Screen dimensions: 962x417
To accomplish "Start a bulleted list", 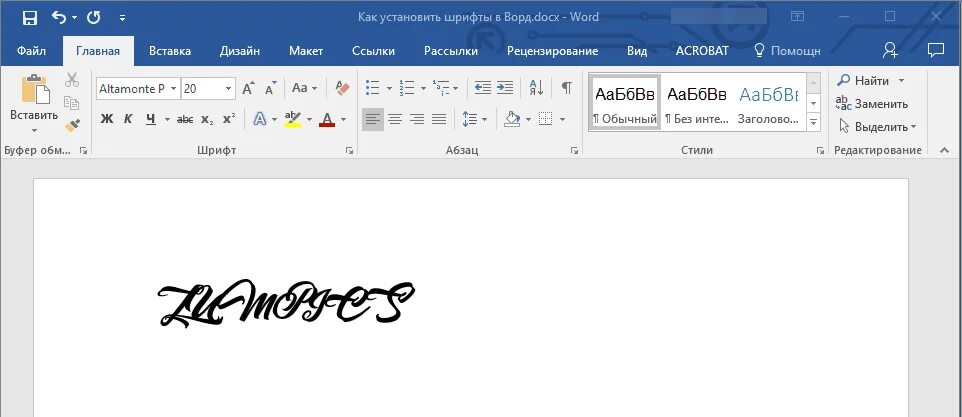I will pyautogui.click(x=372, y=88).
